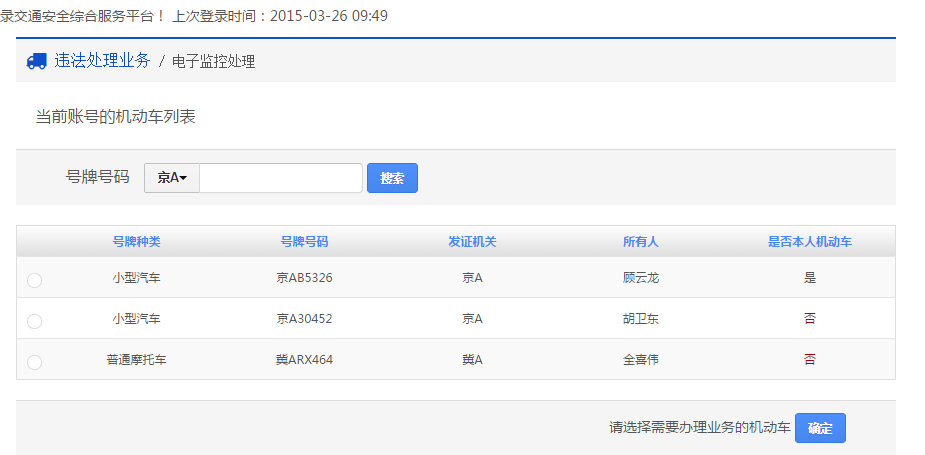
Task: Click owner name 全喜伟 in table
Action: pyautogui.click(x=640, y=360)
